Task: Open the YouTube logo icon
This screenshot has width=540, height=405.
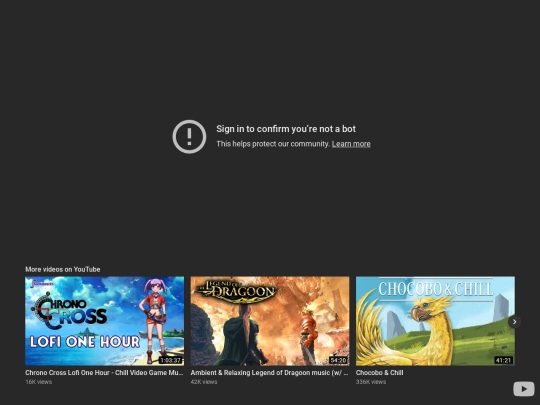Action: coord(523,389)
